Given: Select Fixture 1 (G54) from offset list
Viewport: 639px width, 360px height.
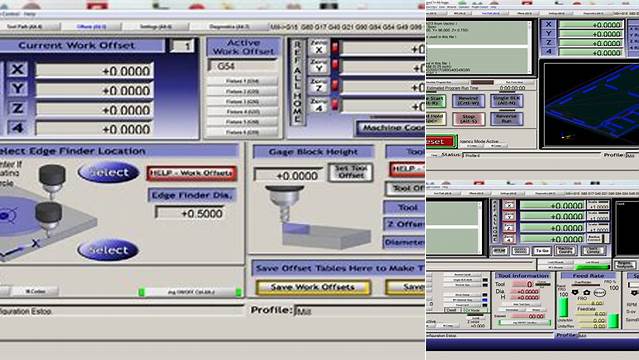Looking at the screenshot, I should point(242,81).
